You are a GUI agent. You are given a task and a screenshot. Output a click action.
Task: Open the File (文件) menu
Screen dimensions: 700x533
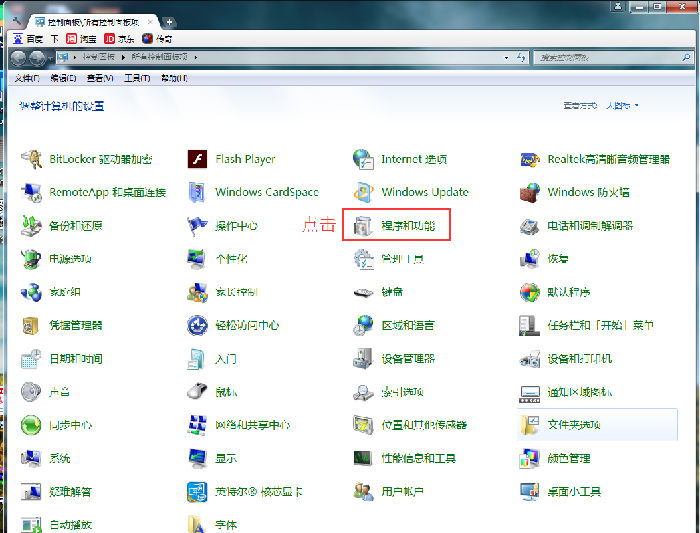[x=27, y=78]
